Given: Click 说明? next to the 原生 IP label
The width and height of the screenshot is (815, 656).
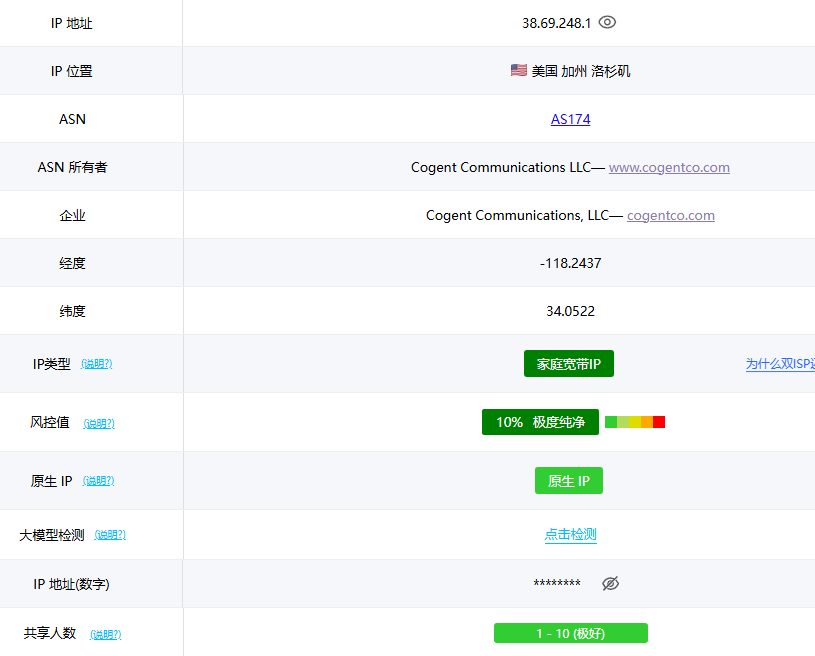Looking at the screenshot, I should coord(99,481).
